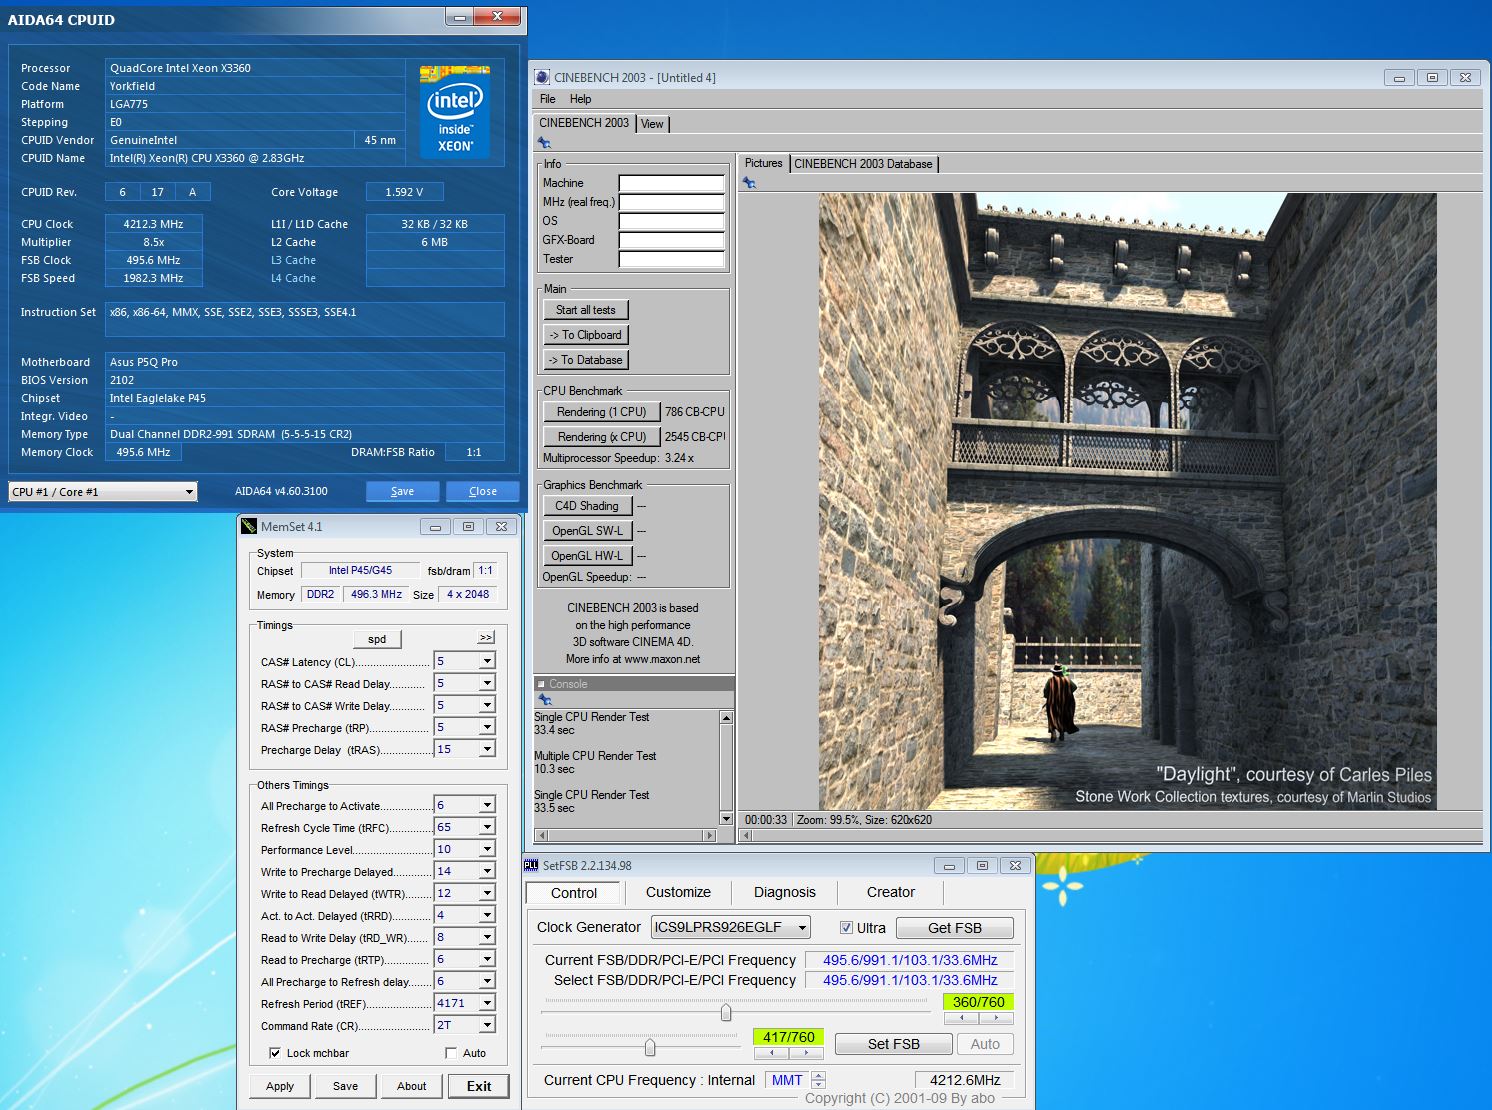The width and height of the screenshot is (1492, 1110).
Task: Click the -> To Clipboard button
Action: (586, 335)
